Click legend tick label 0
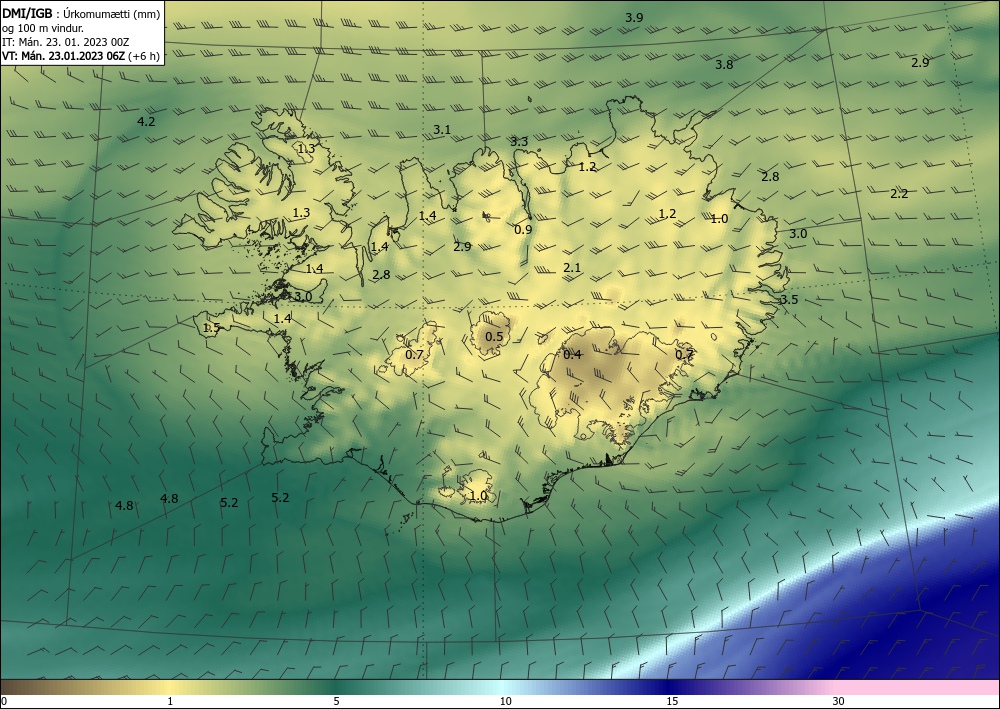The height and width of the screenshot is (709, 1000). coord(4,702)
